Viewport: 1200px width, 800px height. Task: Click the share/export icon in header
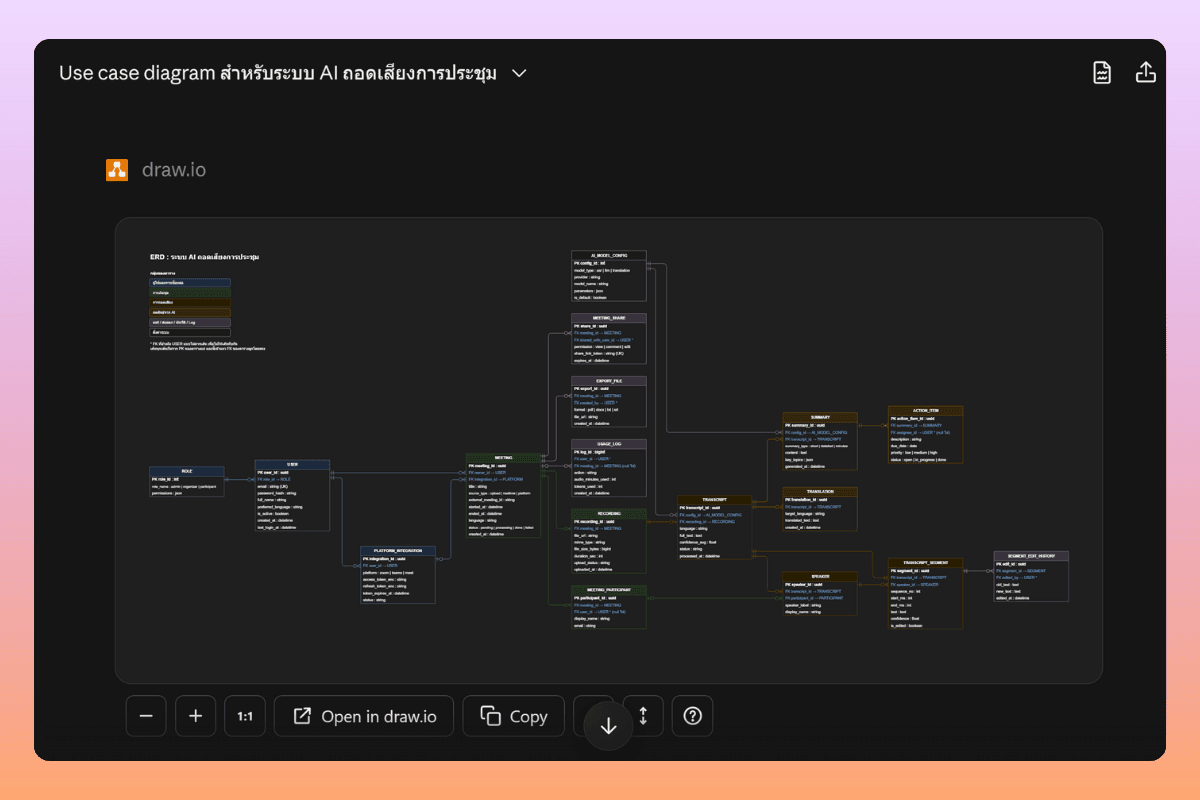click(1146, 73)
